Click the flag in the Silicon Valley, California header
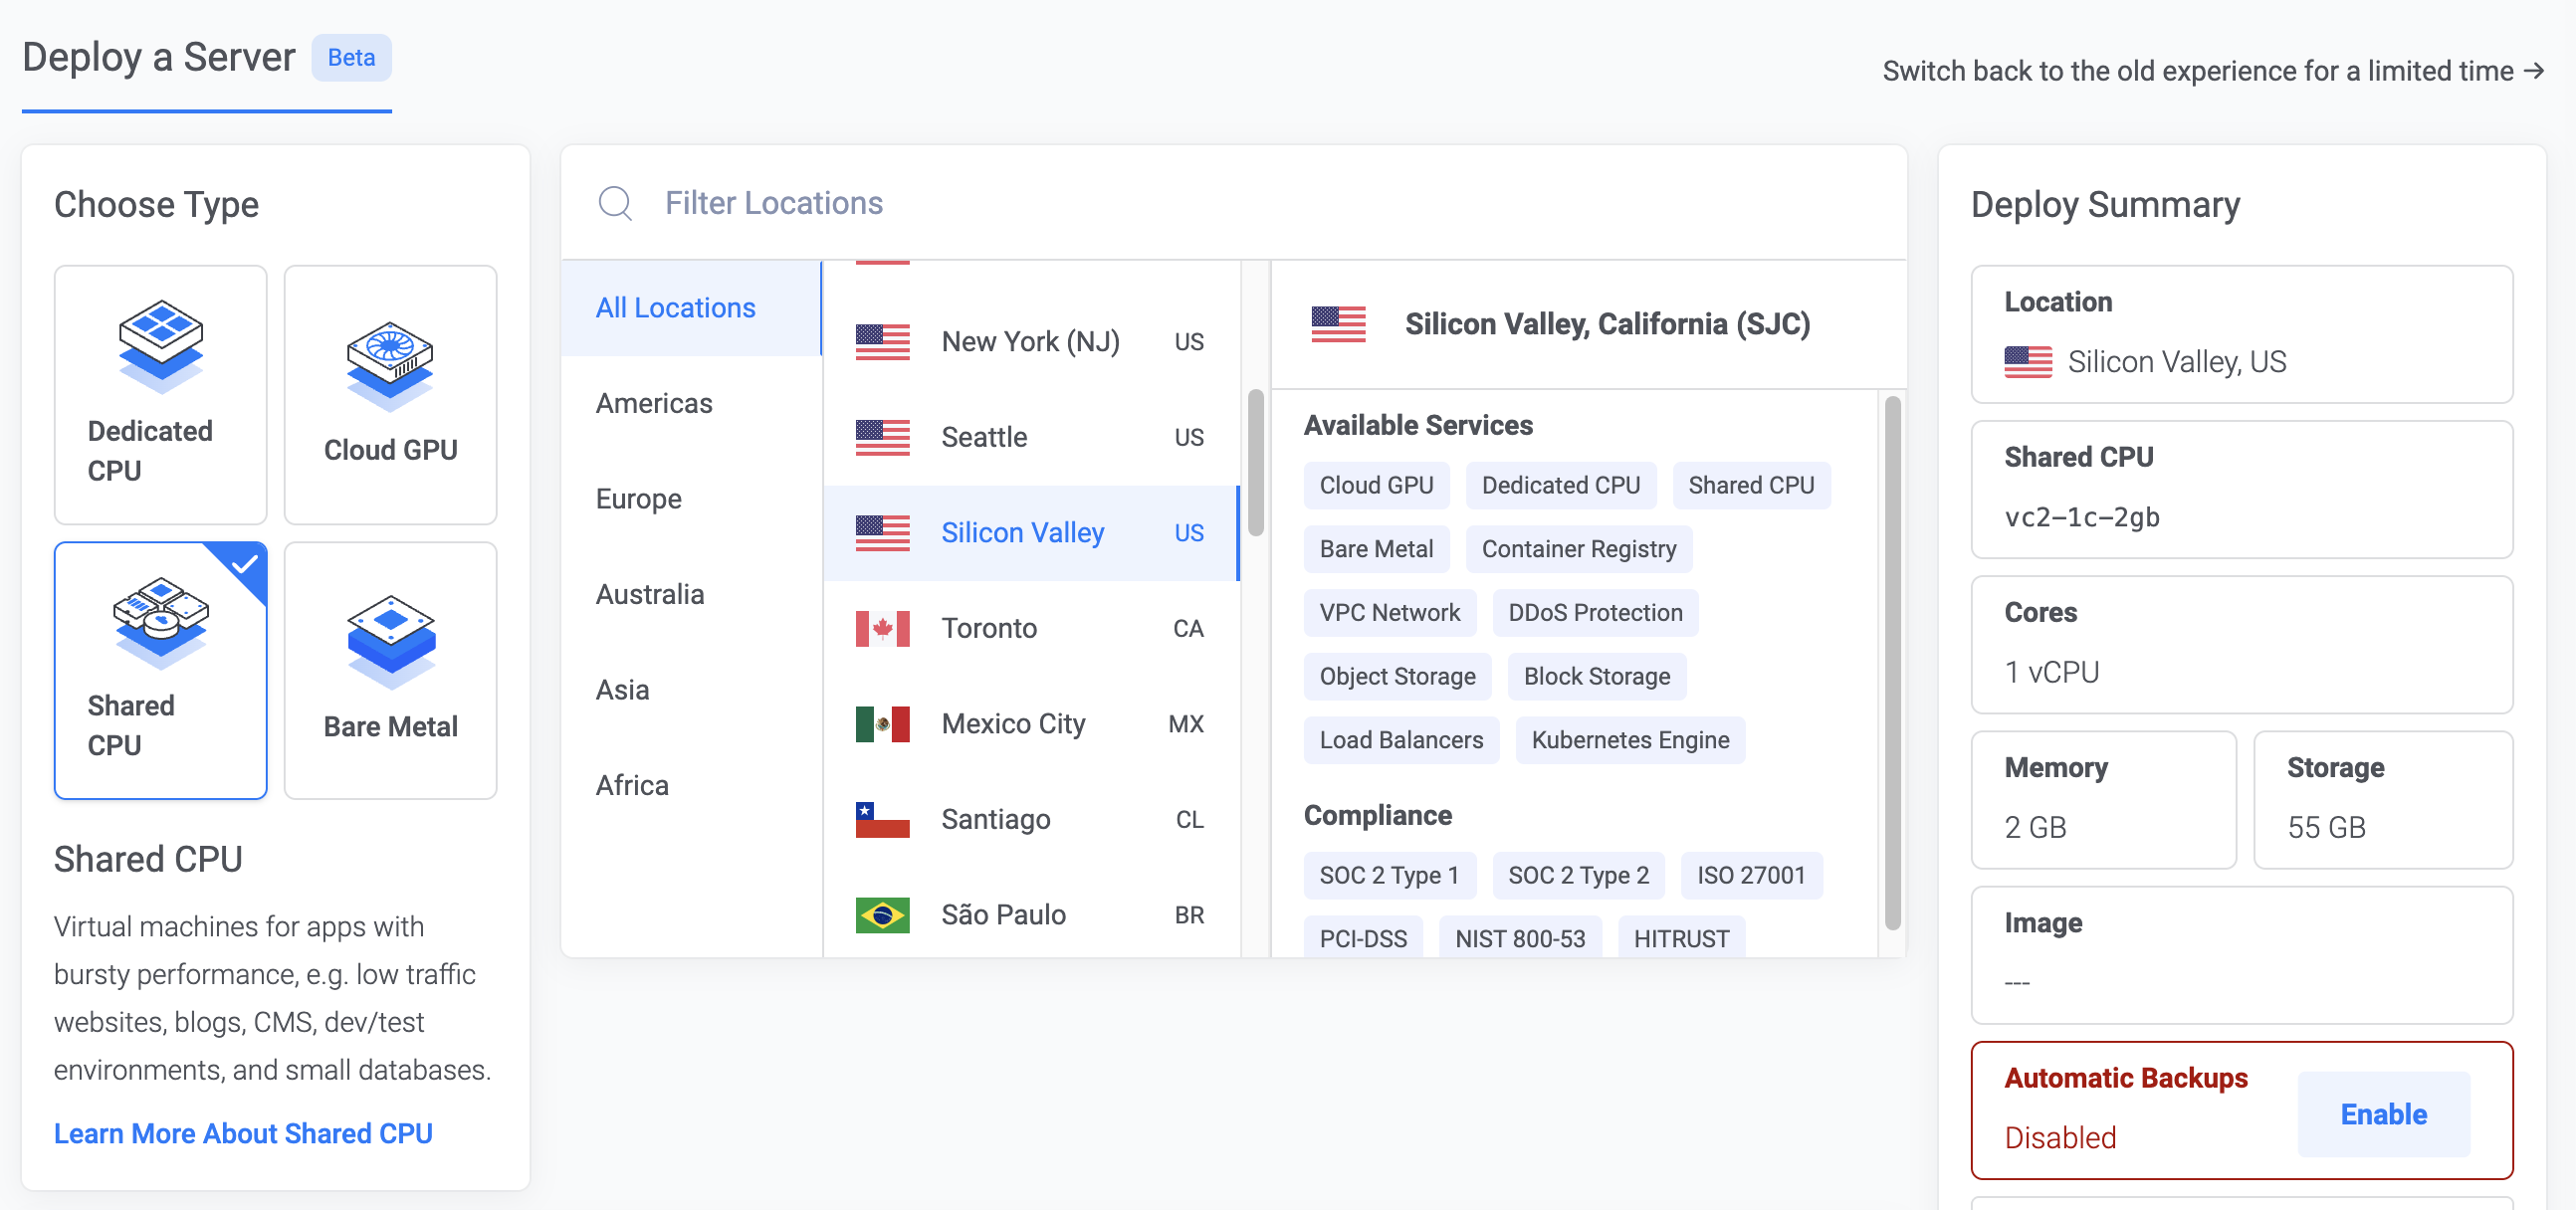The height and width of the screenshot is (1210, 2576). tap(1338, 324)
